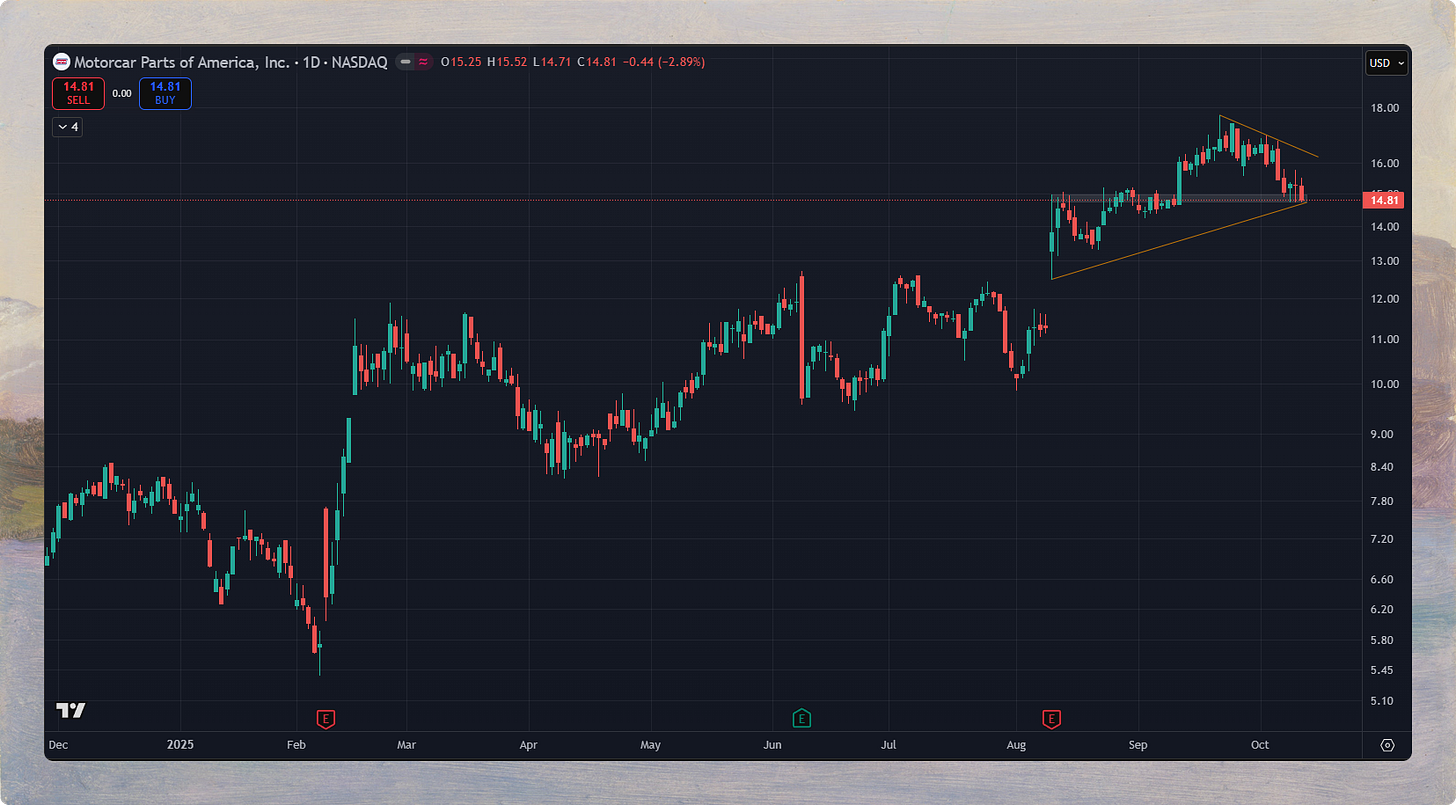
Task: Click the green earnings E marker in June
Action: coord(801,718)
